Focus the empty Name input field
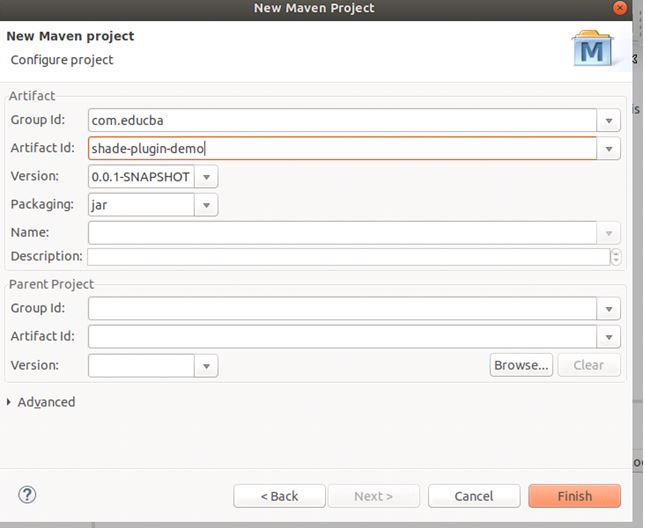 point(342,233)
